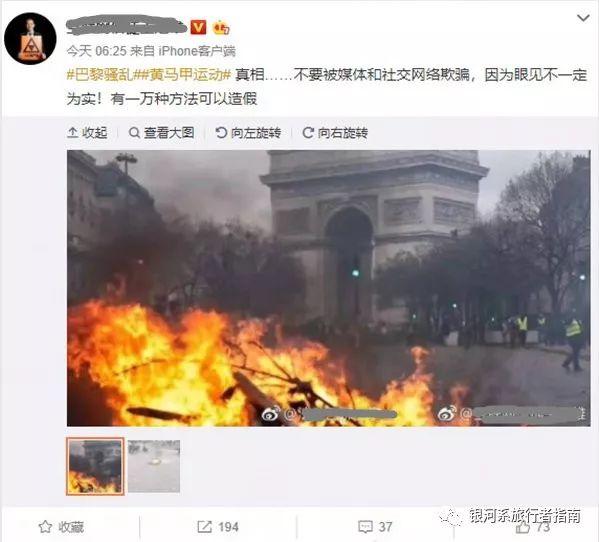The width and height of the screenshot is (599, 542).
Task: Like the post with thumbs-up 73
Action: pos(533,527)
